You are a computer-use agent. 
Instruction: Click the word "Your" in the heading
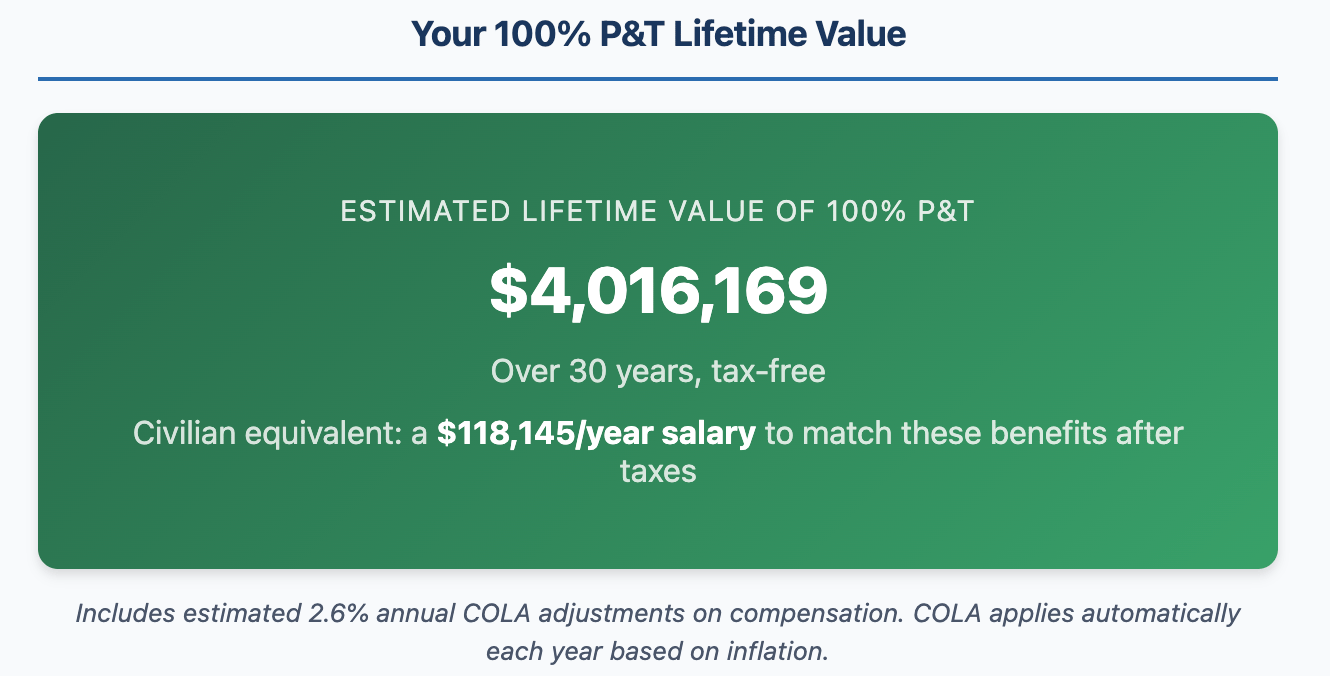445,35
